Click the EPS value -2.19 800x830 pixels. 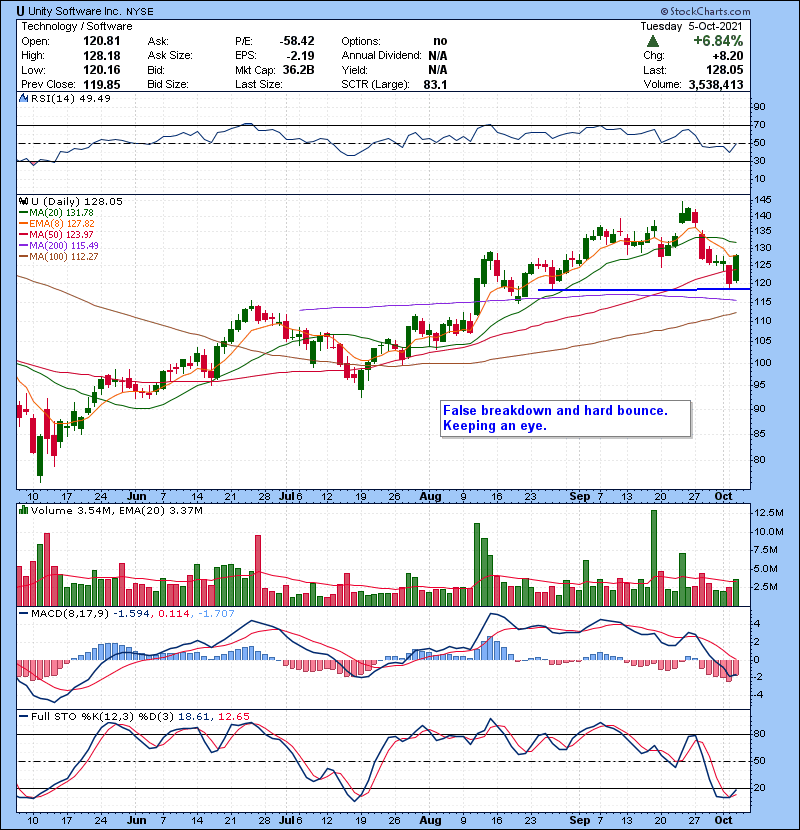pyautogui.click(x=301, y=56)
